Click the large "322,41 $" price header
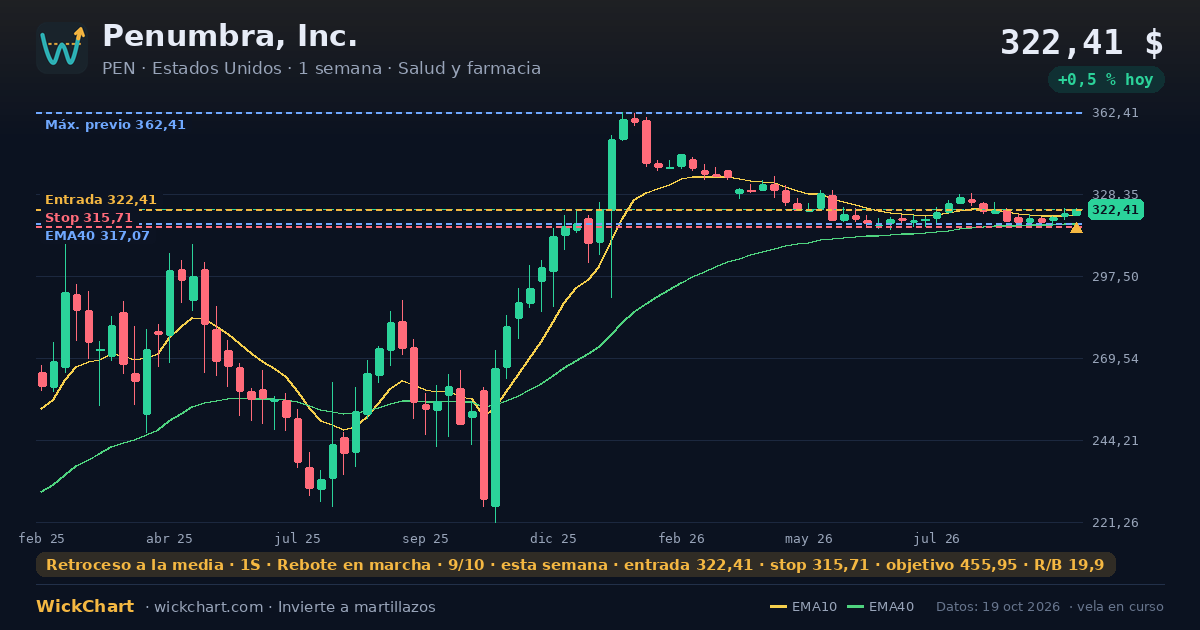 1082,43
